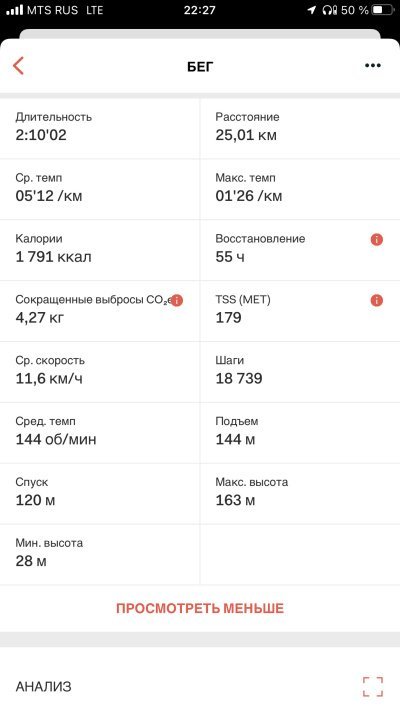Tap the БЕГ header title
Image resolution: width=400 pixels, height=711 pixels.
[x=200, y=67]
